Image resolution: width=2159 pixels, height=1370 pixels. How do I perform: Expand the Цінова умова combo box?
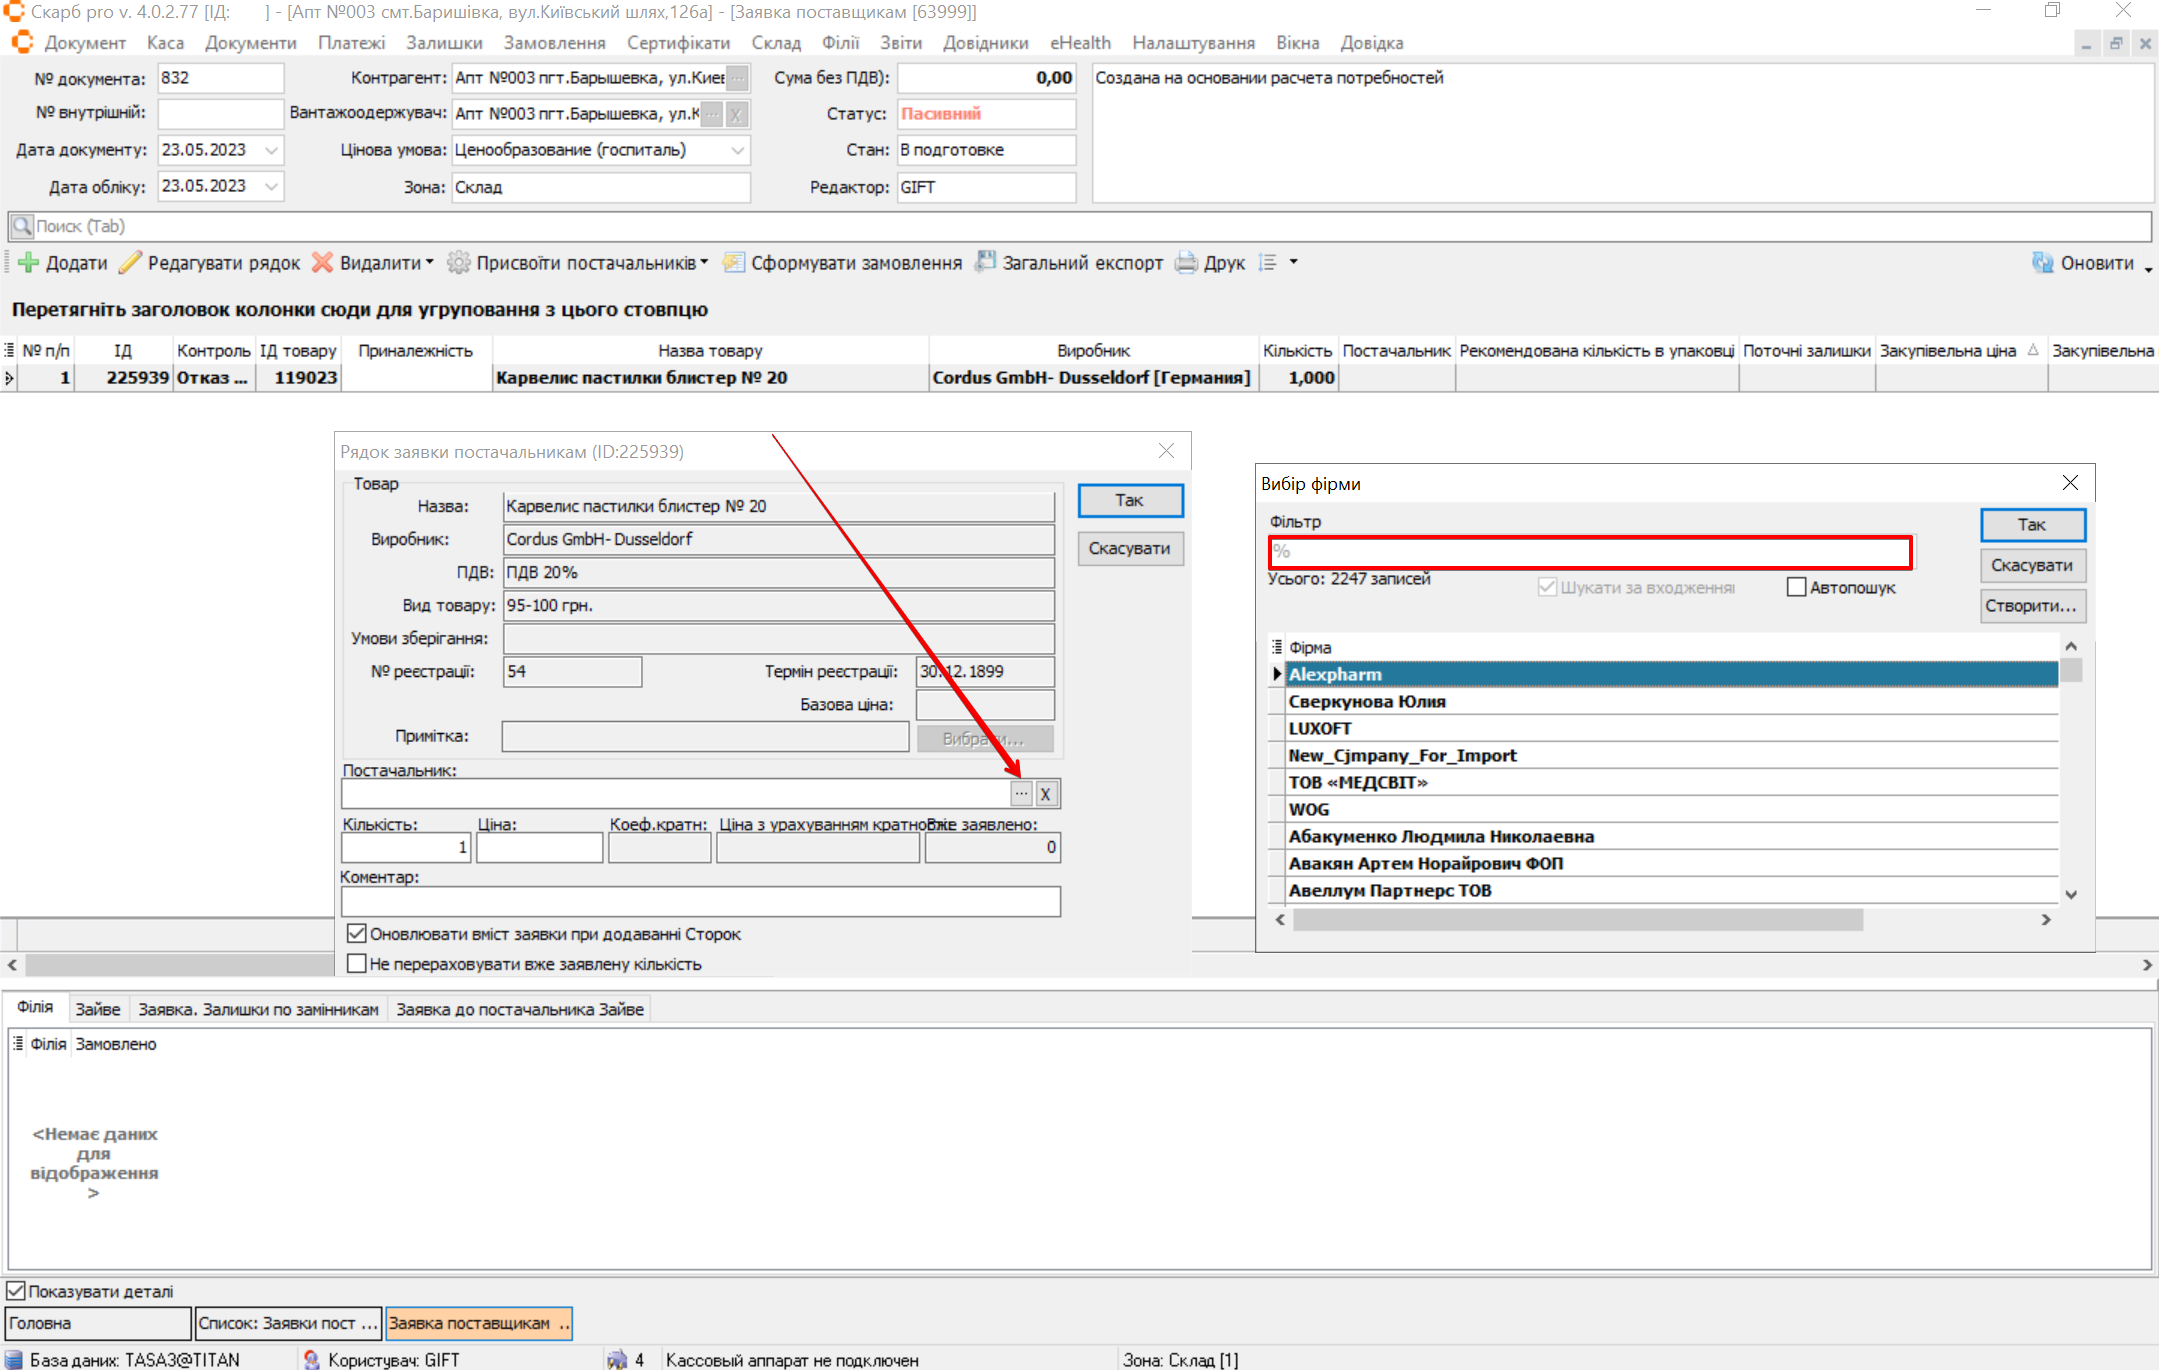tap(738, 150)
